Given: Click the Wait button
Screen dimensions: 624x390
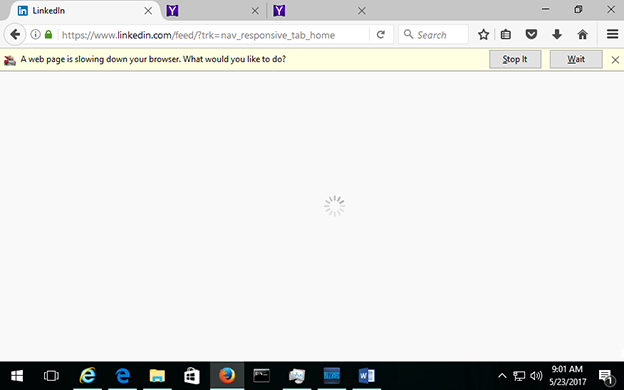Looking at the screenshot, I should coord(576,59).
